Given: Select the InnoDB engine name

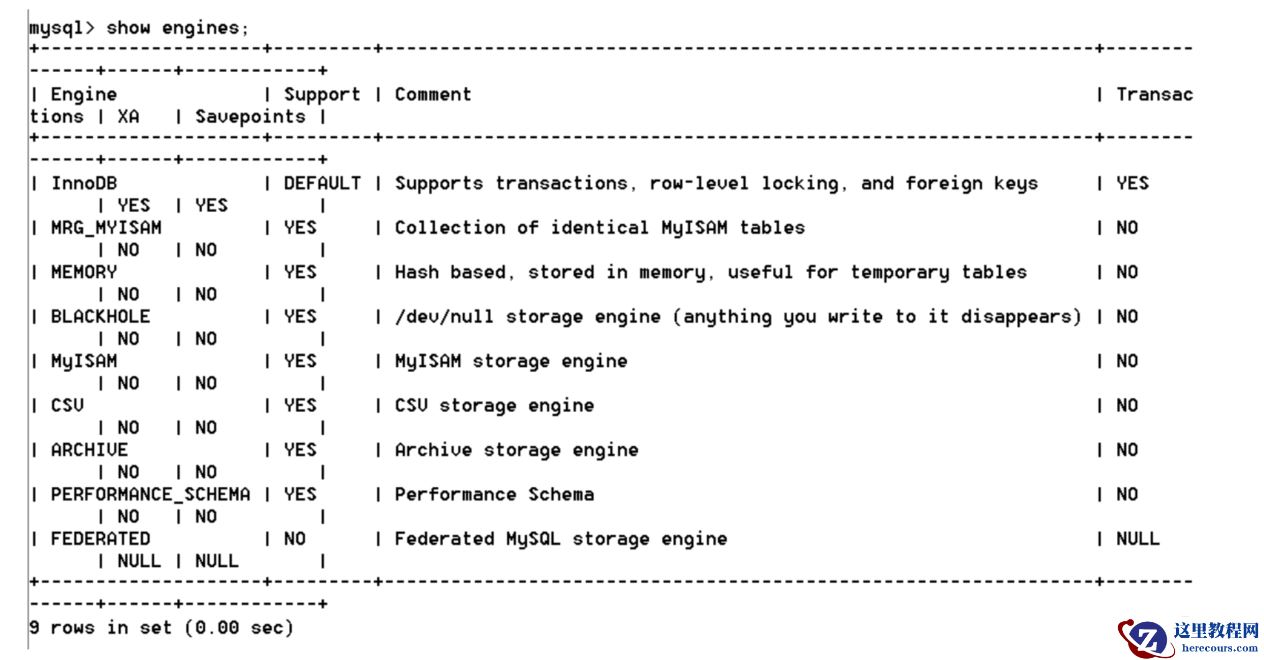Looking at the screenshot, I should coord(84,184).
